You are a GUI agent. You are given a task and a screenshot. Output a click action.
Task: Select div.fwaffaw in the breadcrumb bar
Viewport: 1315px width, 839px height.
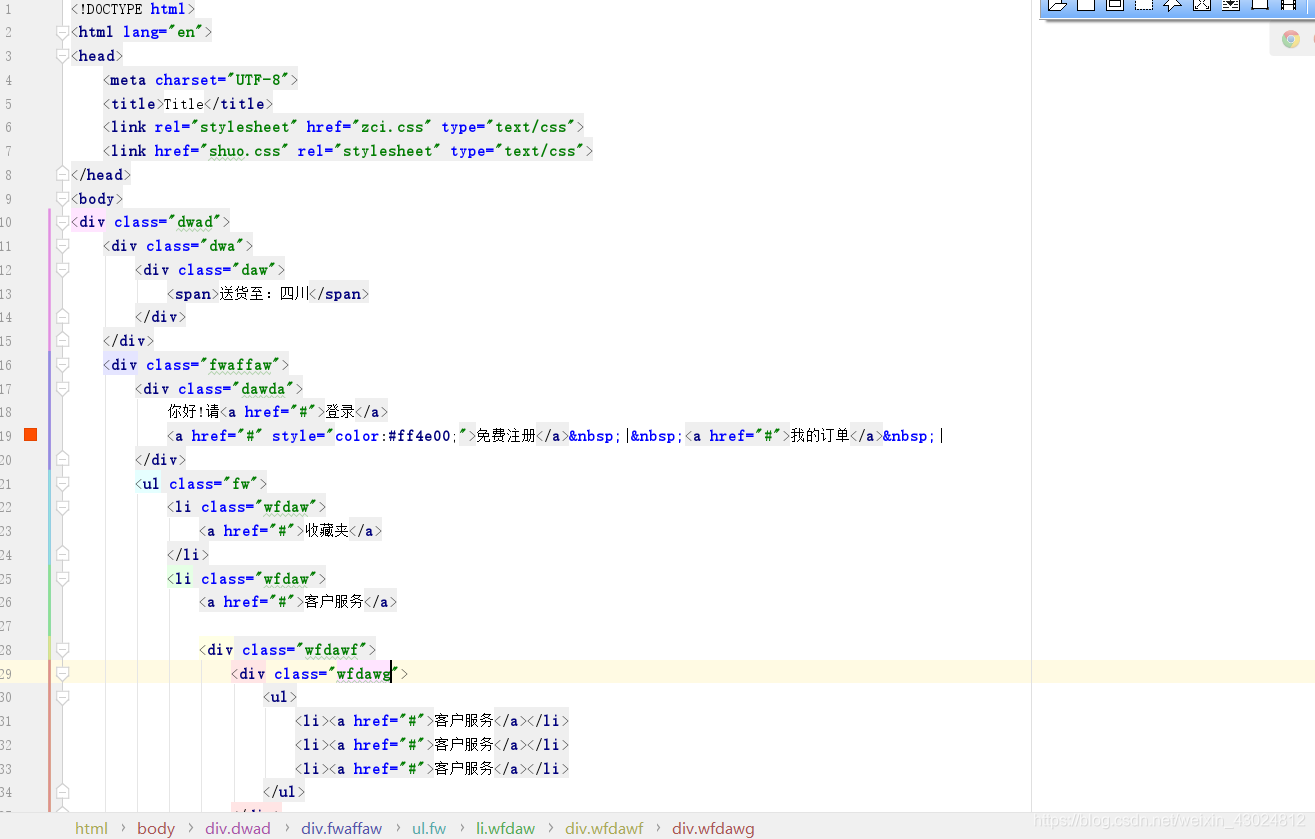pyautogui.click(x=342, y=828)
